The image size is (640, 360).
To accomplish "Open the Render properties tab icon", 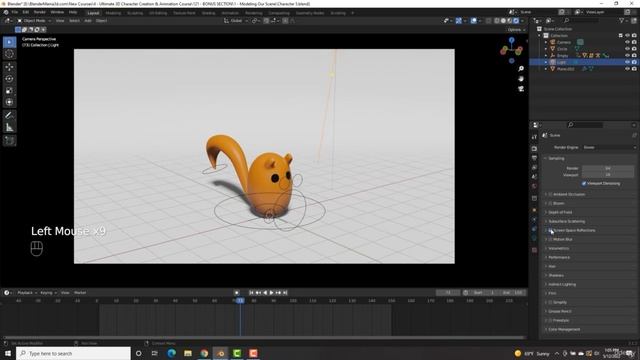I will pos(534,149).
